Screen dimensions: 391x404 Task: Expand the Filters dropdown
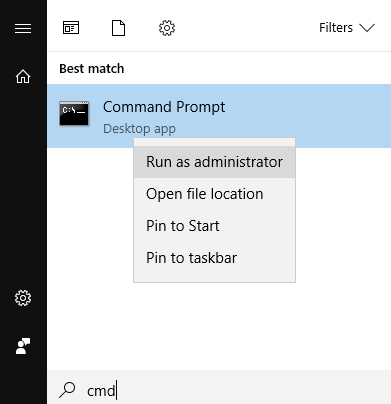tap(347, 28)
